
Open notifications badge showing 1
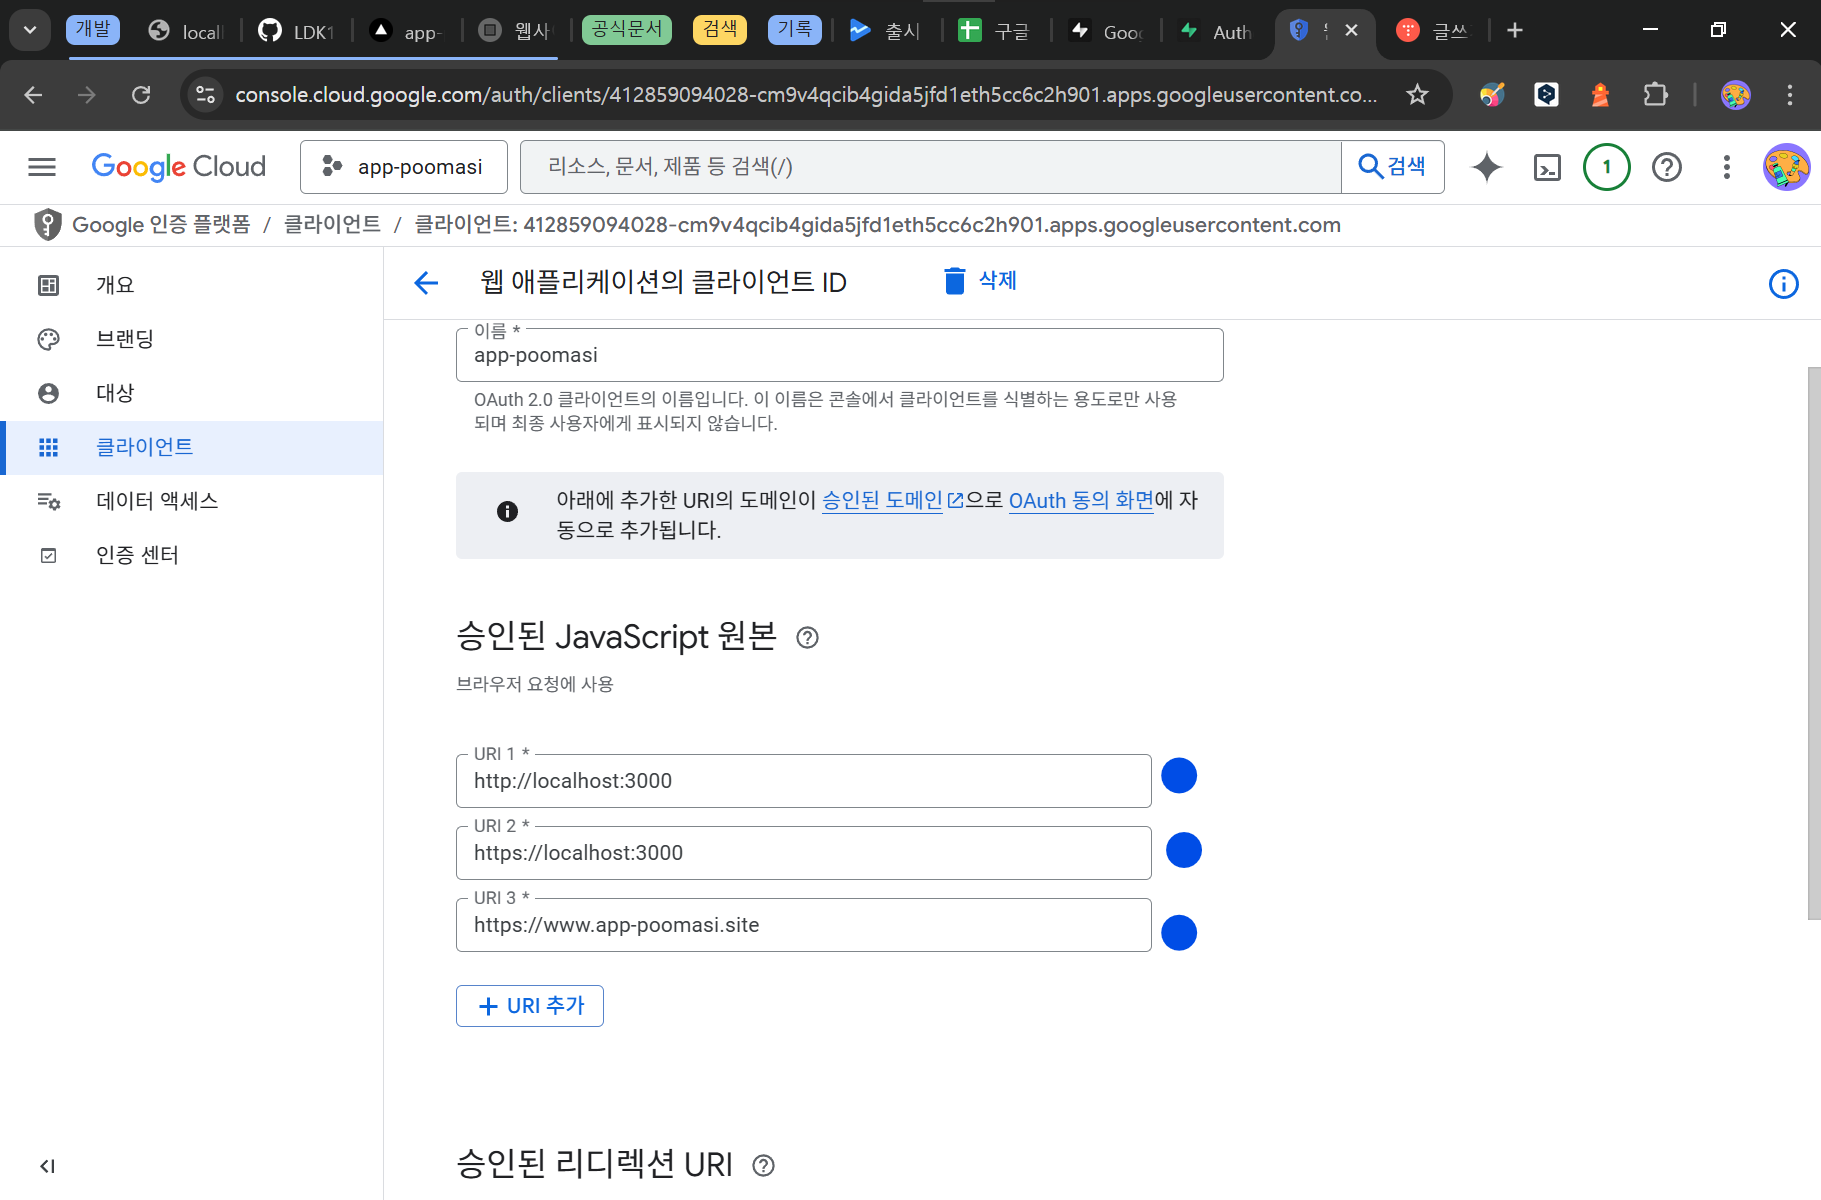point(1607,167)
